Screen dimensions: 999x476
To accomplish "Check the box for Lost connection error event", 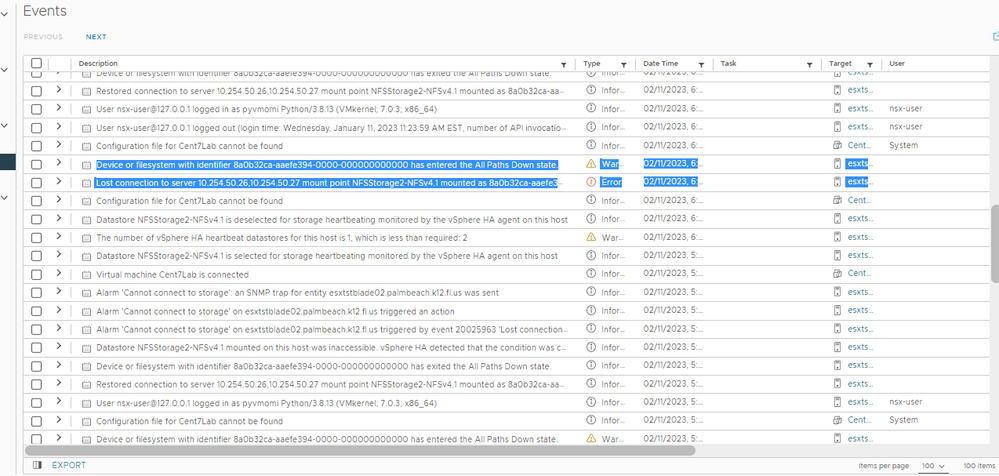I will (37, 182).
